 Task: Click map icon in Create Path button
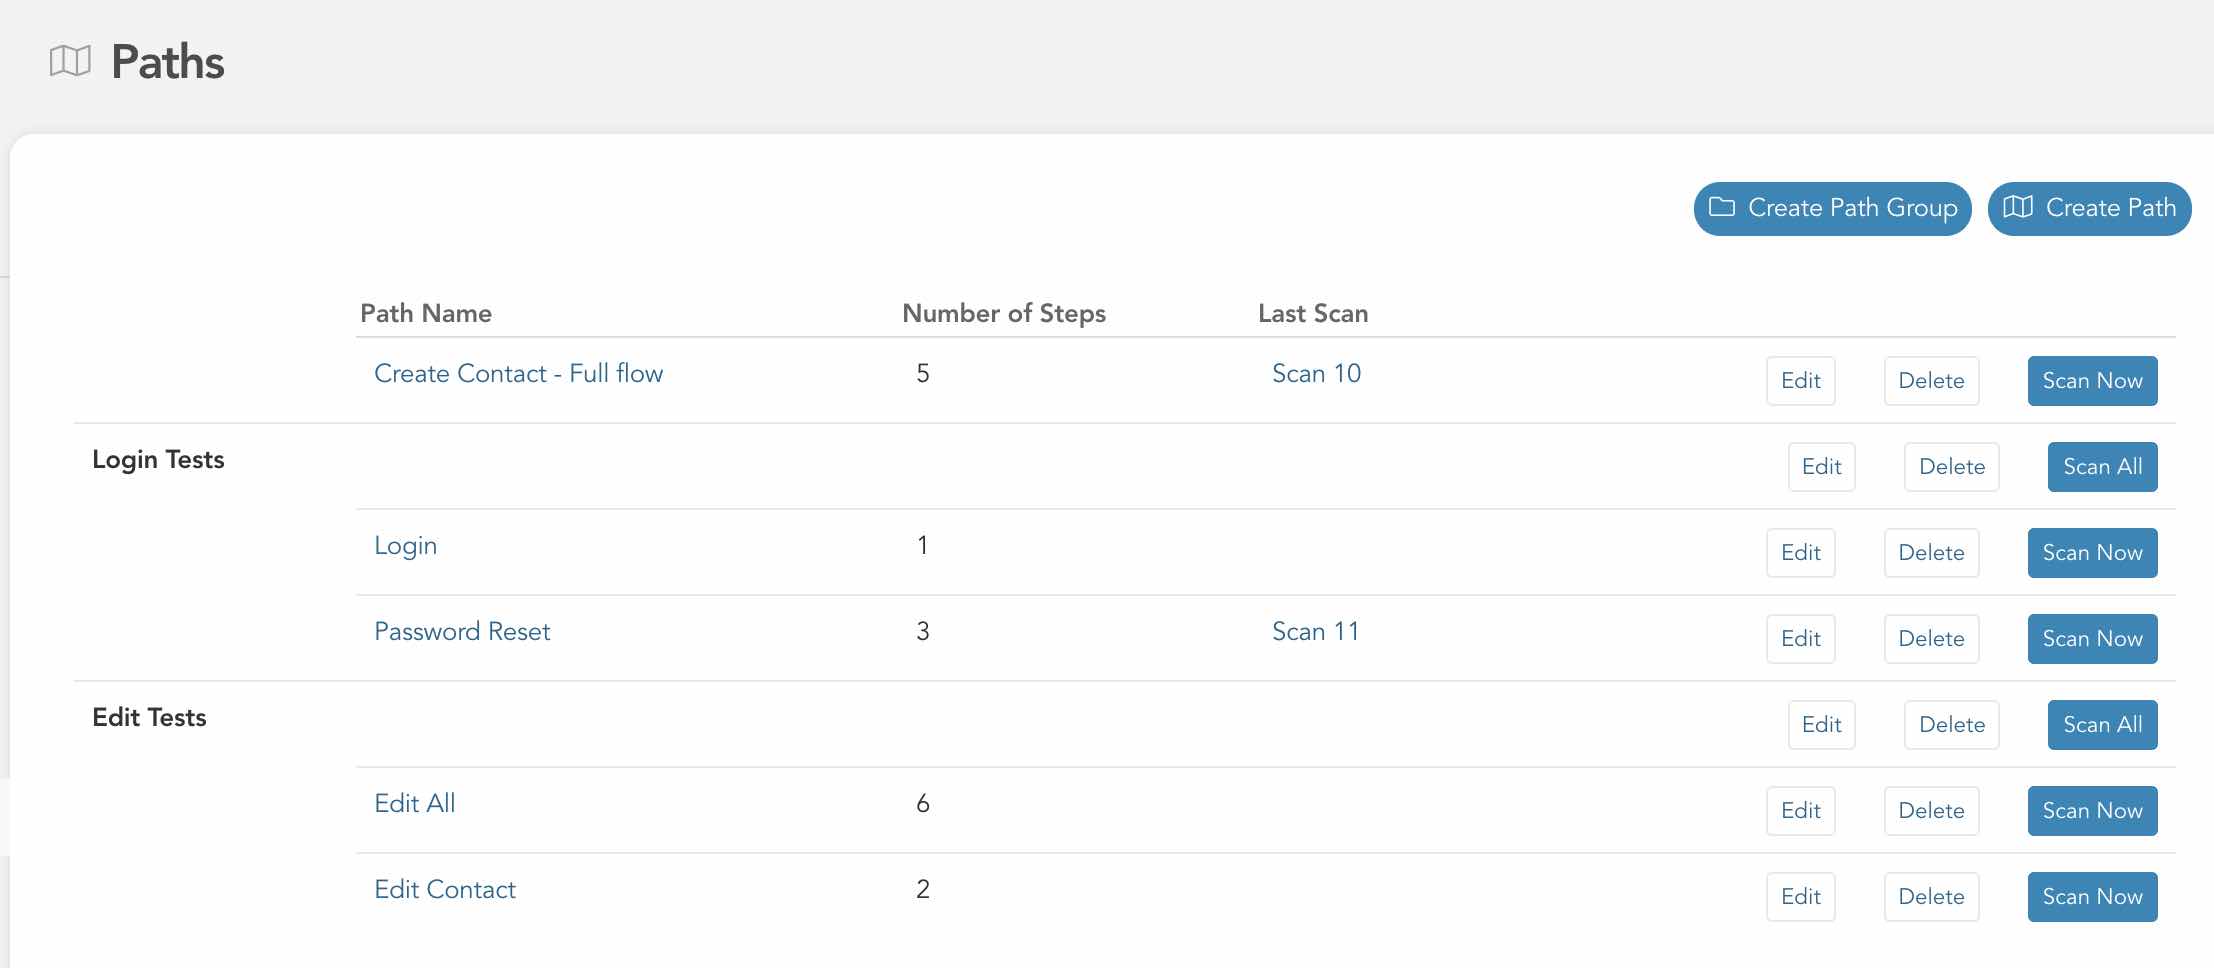(x=2018, y=207)
